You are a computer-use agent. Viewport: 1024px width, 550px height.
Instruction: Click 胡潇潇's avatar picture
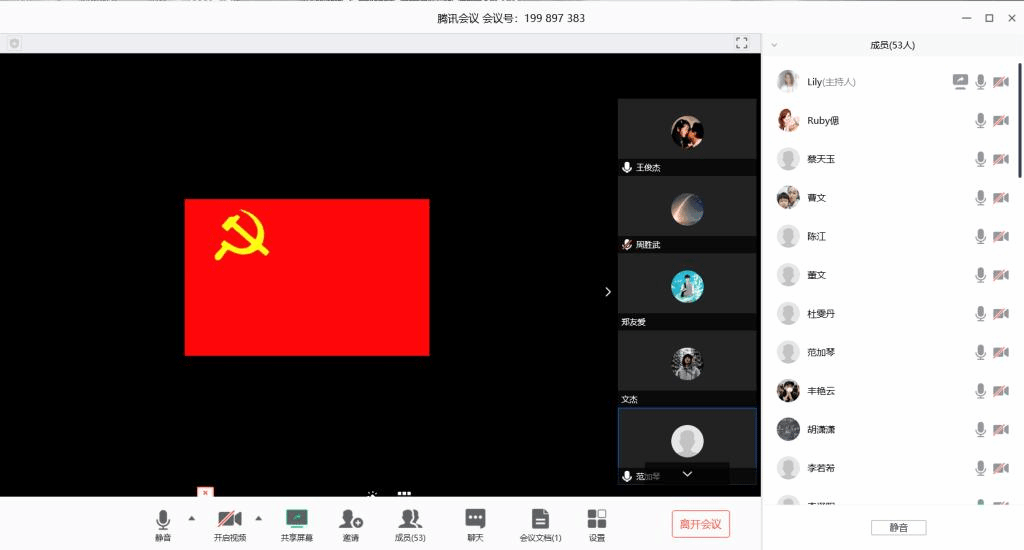tap(788, 429)
